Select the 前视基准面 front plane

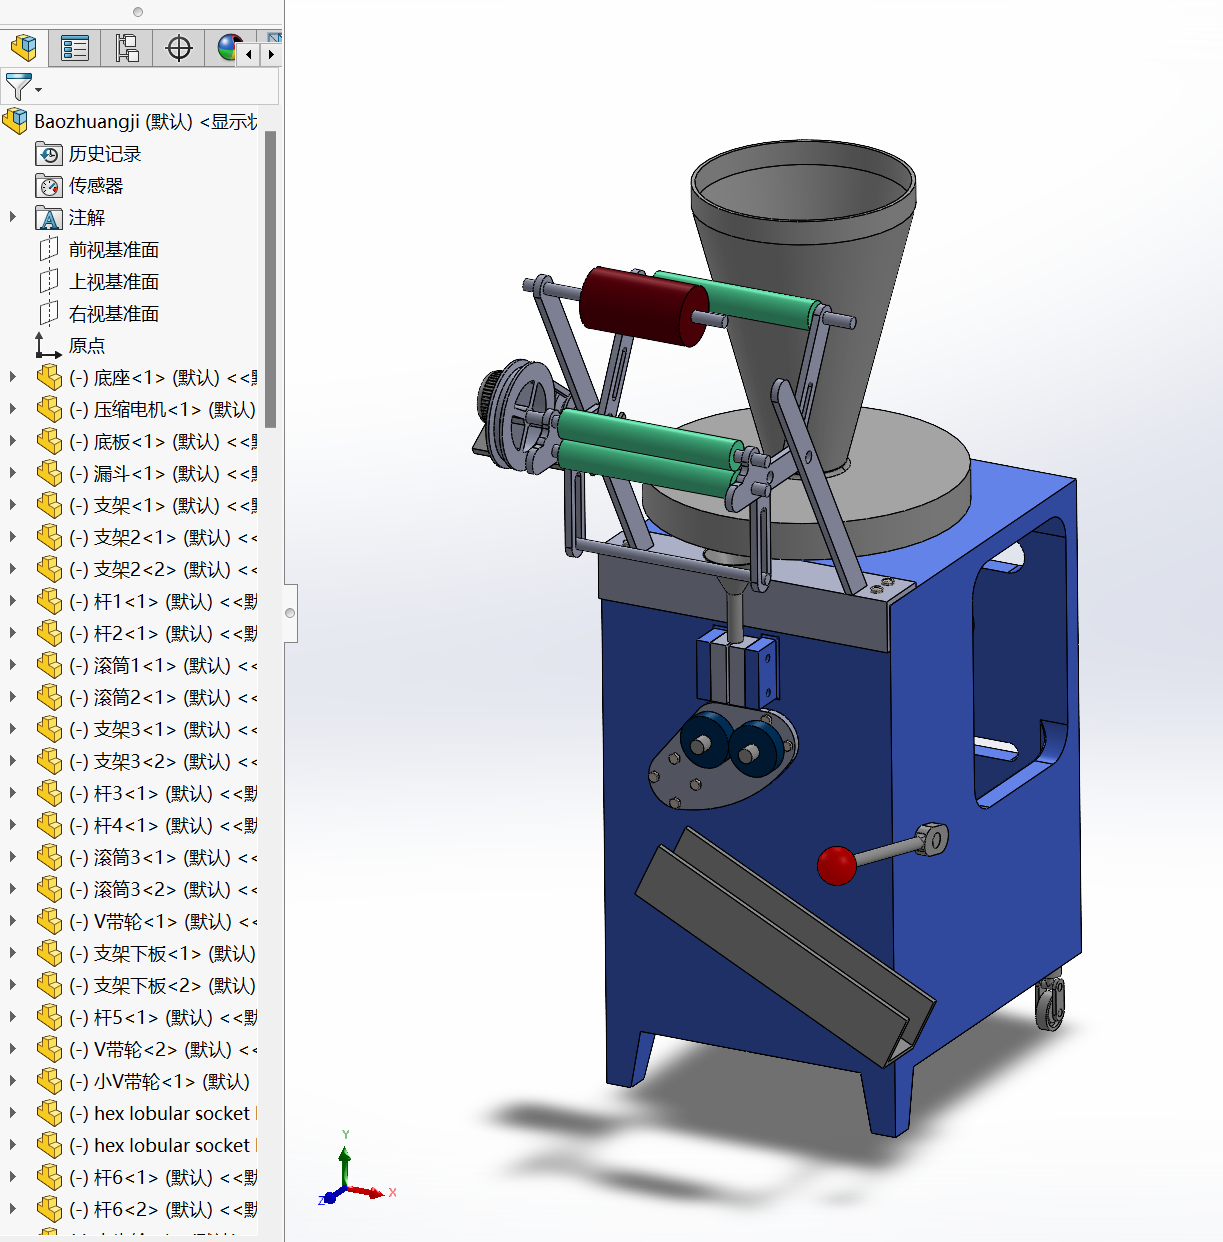coord(113,250)
